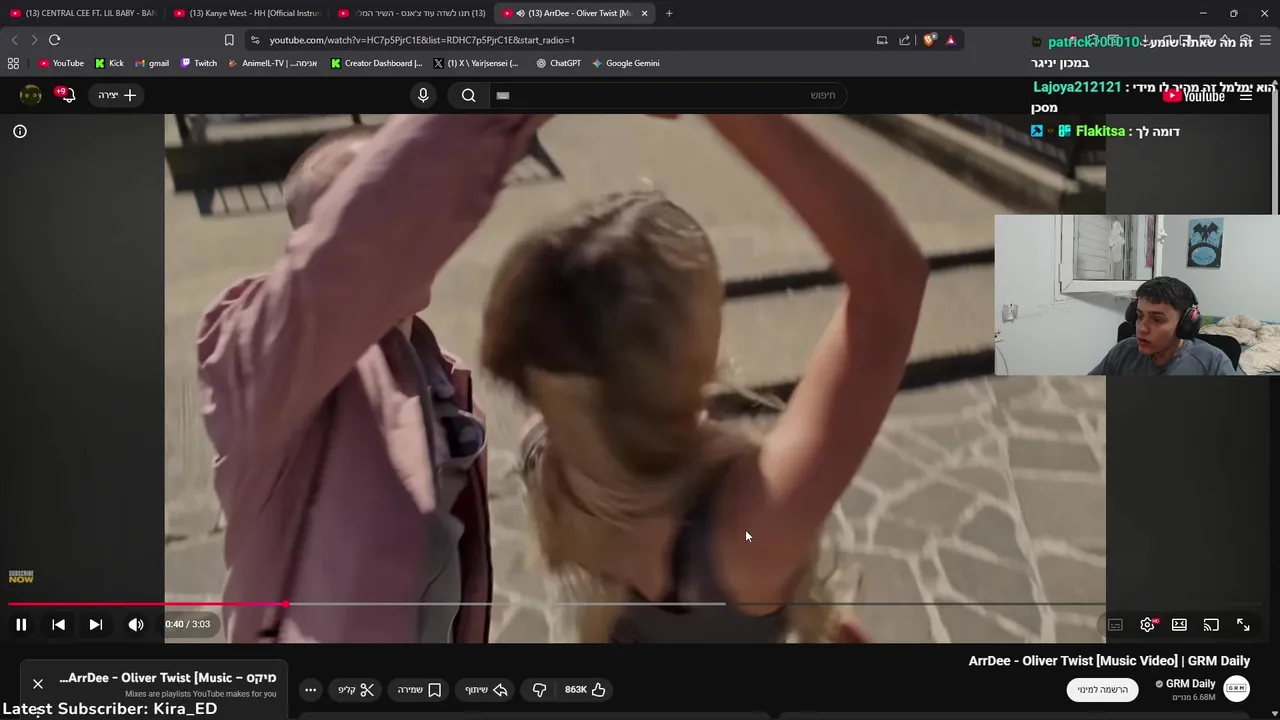Open the browser apps grid icon
The height and width of the screenshot is (720, 1280).
[x=13, y=63]
